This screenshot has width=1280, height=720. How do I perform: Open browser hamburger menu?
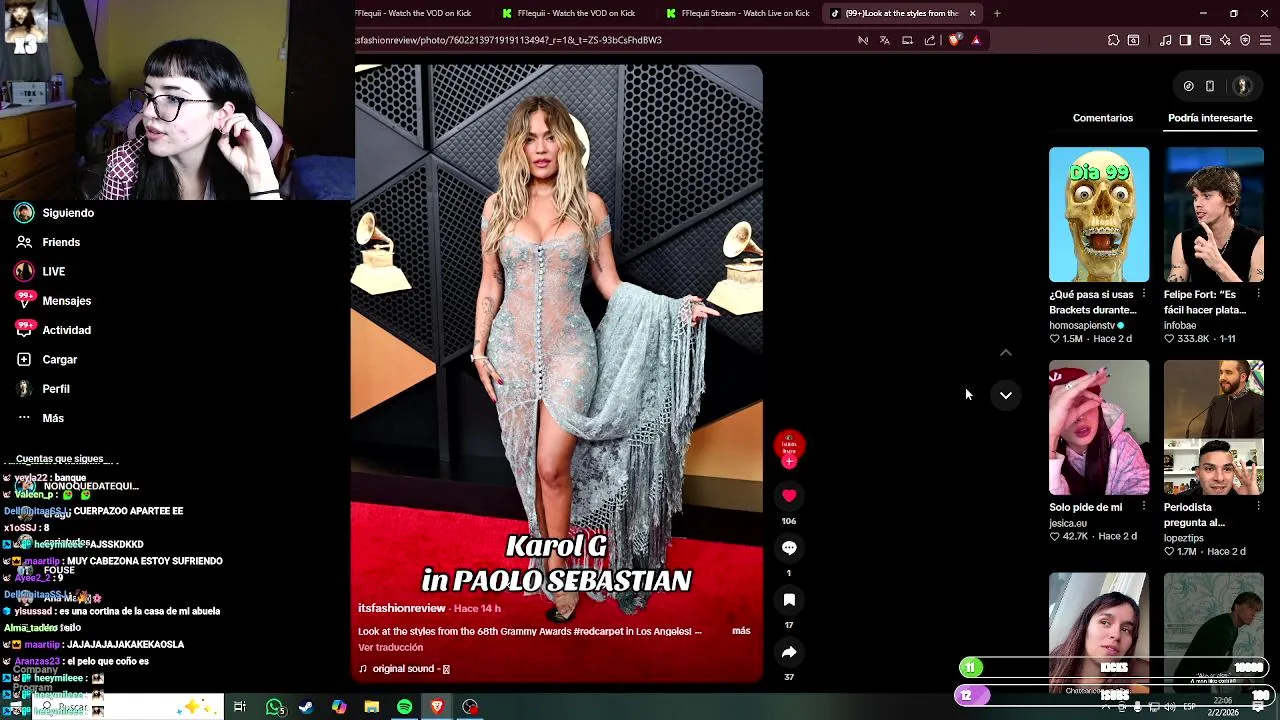(1265, 40)
